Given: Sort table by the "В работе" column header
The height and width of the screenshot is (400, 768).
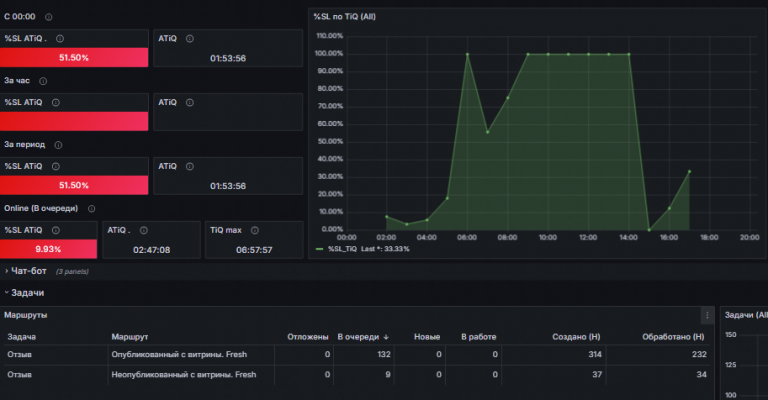Looking at the screenshot, I should point(479,337).
